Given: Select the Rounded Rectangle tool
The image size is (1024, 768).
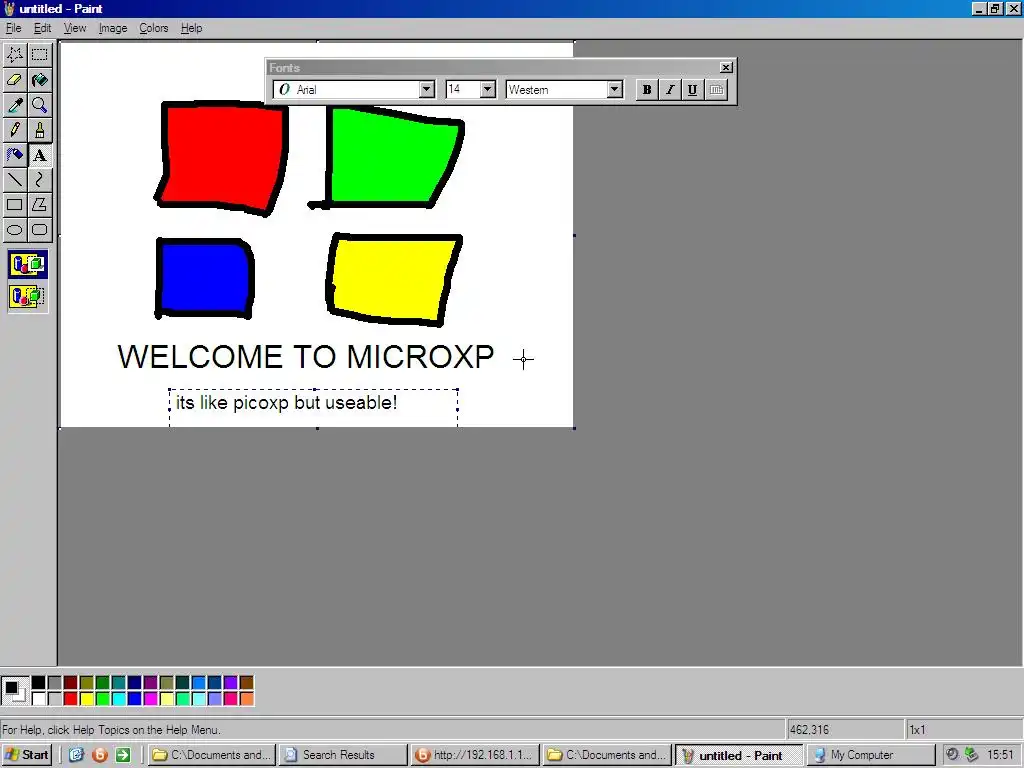Looking at the screenshot, I should 40,230.
